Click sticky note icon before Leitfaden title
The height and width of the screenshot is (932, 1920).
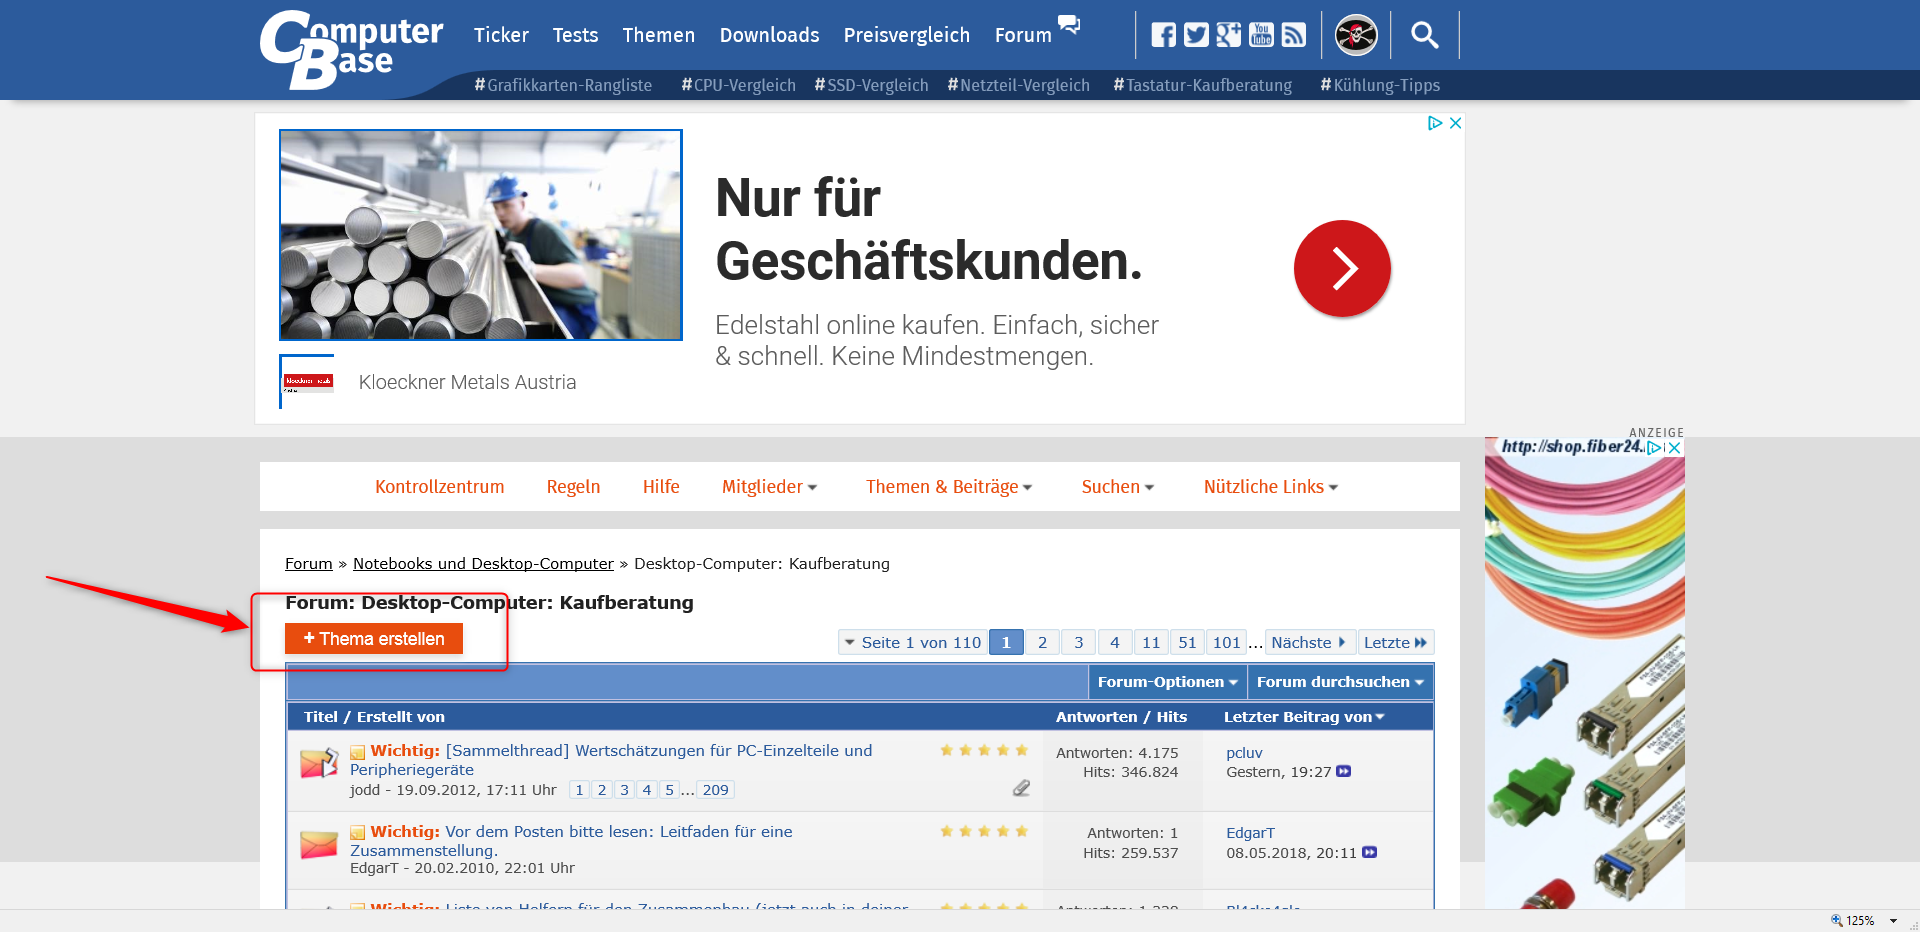(358, 833)
